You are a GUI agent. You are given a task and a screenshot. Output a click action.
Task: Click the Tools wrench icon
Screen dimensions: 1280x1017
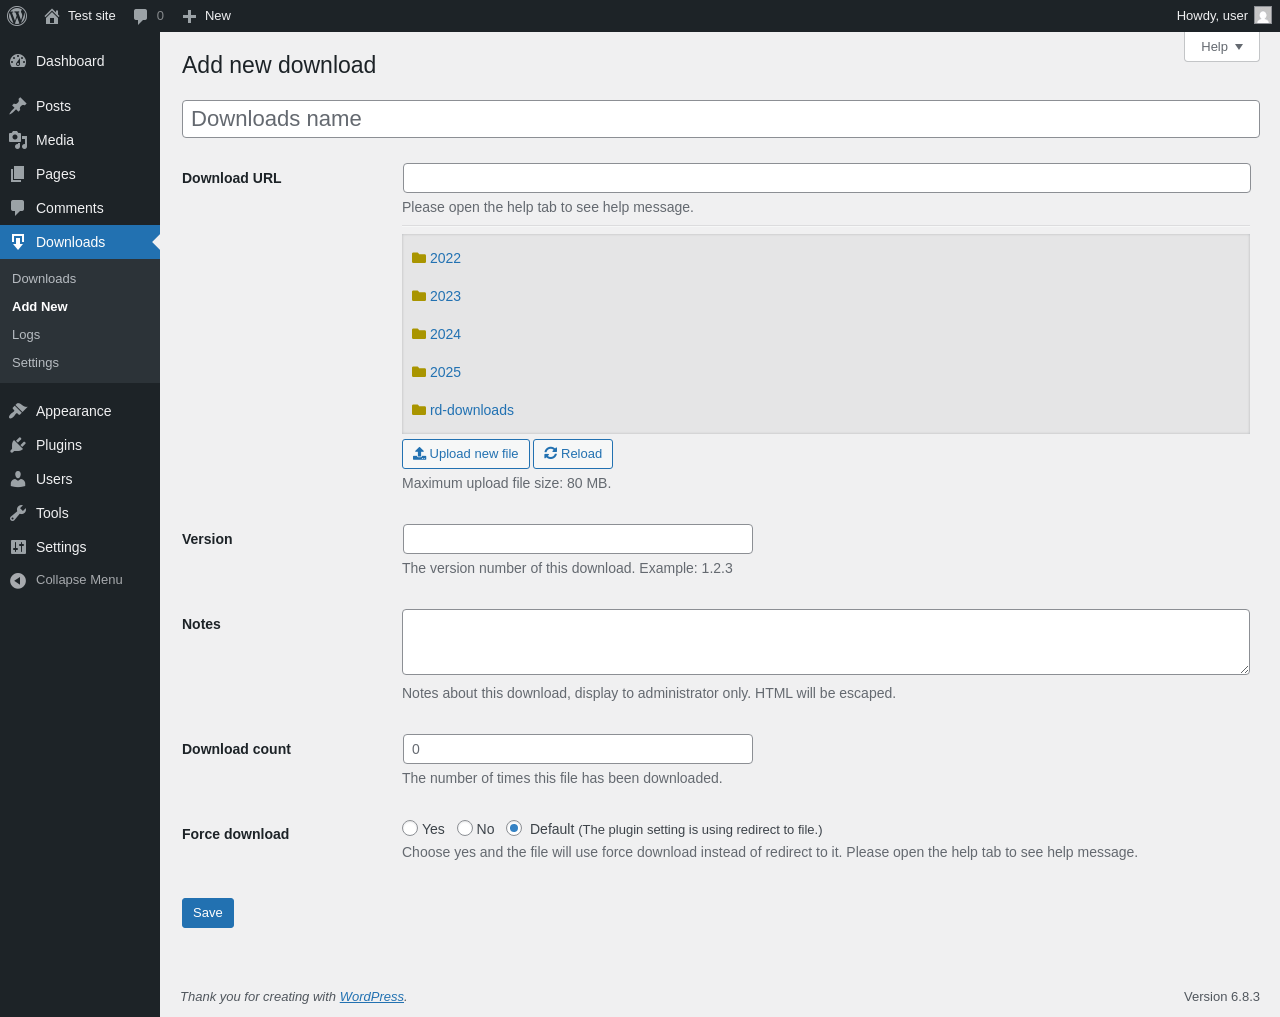coord(18,513)
